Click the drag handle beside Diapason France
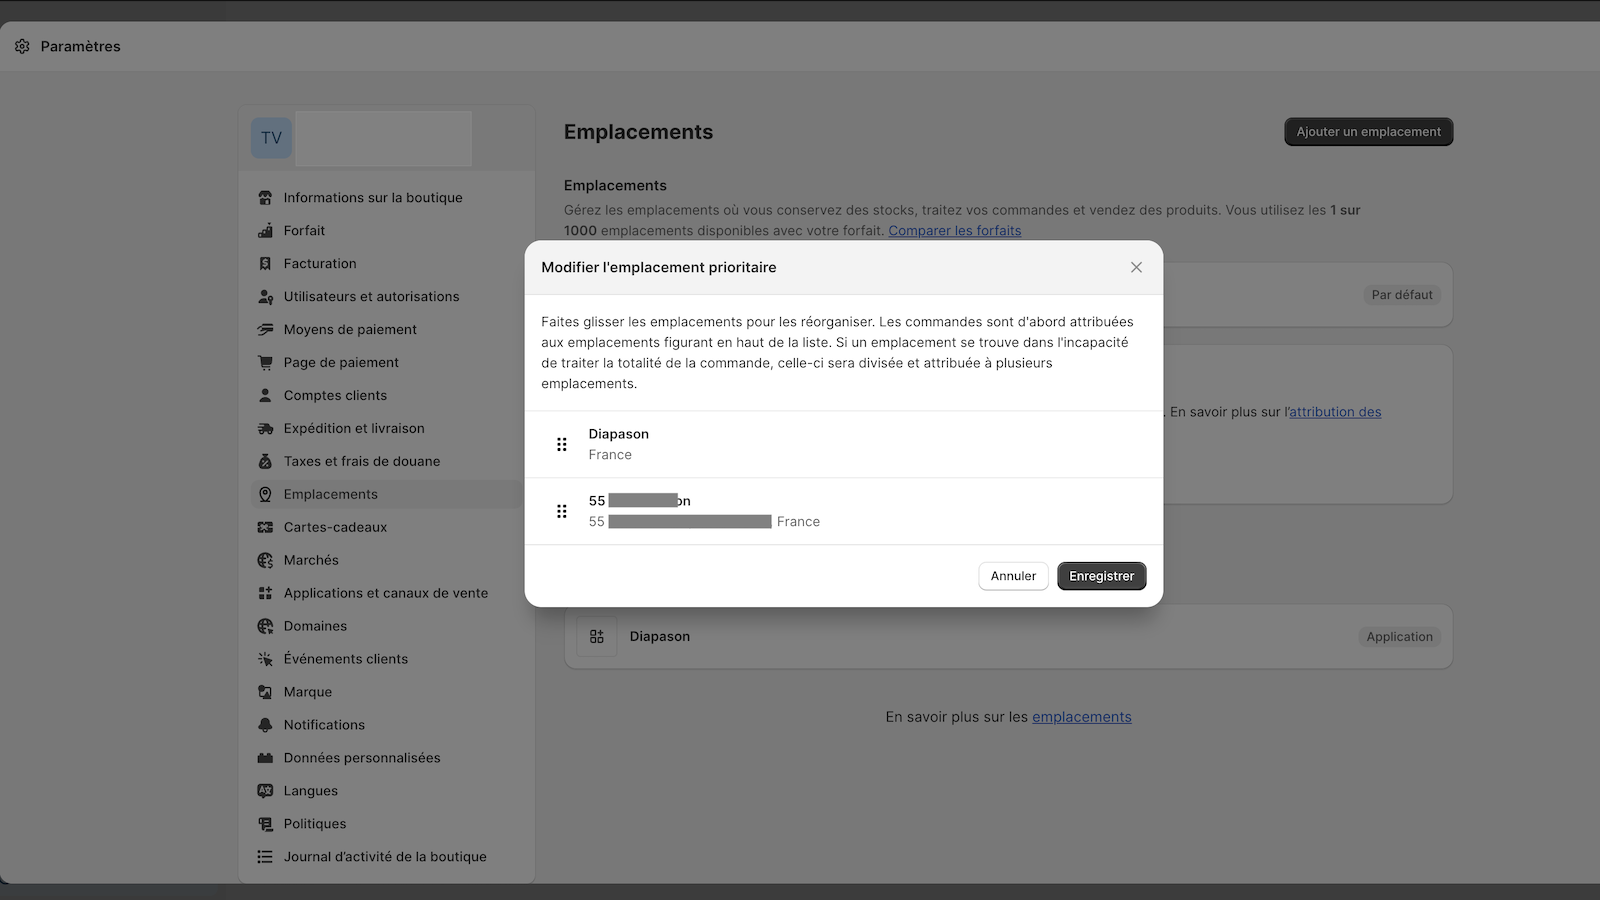The width and height of the screenshot is (1600, 900). (x=562, y=444)
